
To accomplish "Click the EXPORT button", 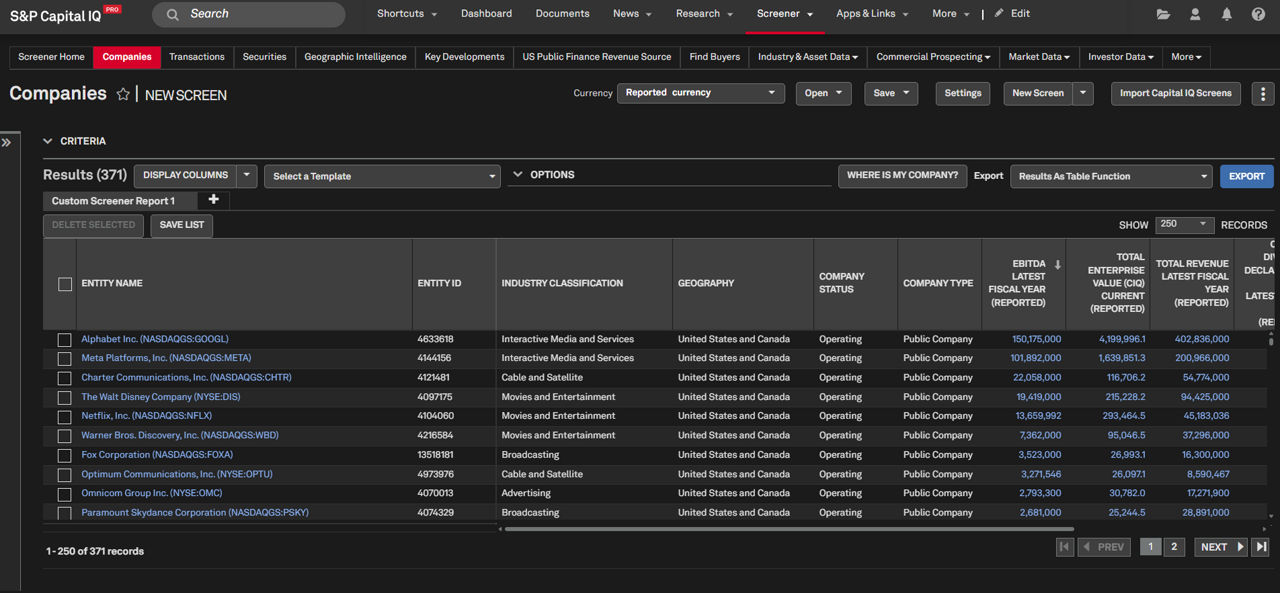I will [1247, 176].
